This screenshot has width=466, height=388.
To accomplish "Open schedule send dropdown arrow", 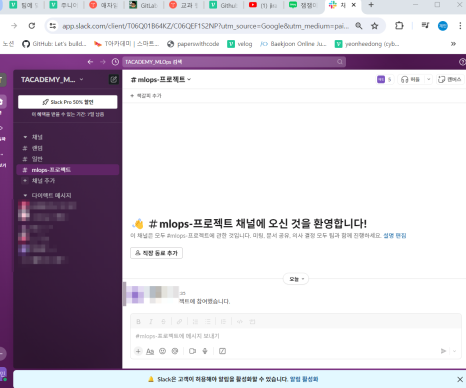I will tap(455, 351).
